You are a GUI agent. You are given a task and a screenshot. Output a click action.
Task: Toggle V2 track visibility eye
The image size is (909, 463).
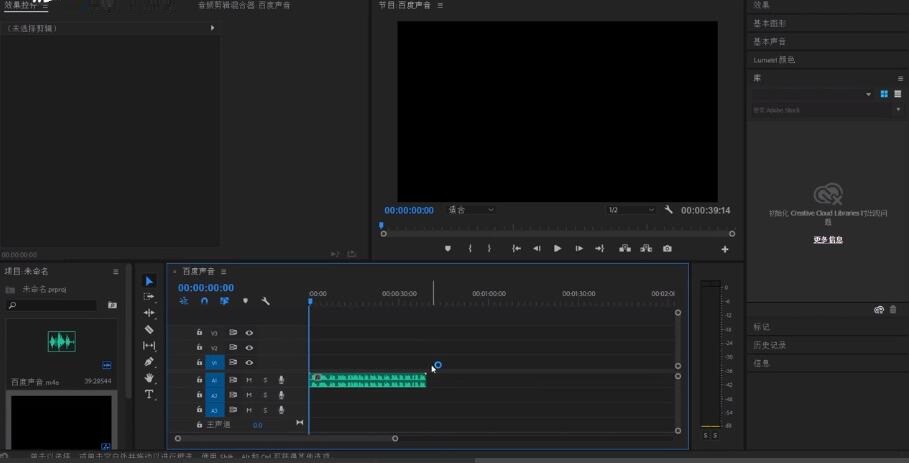(249, 348)
